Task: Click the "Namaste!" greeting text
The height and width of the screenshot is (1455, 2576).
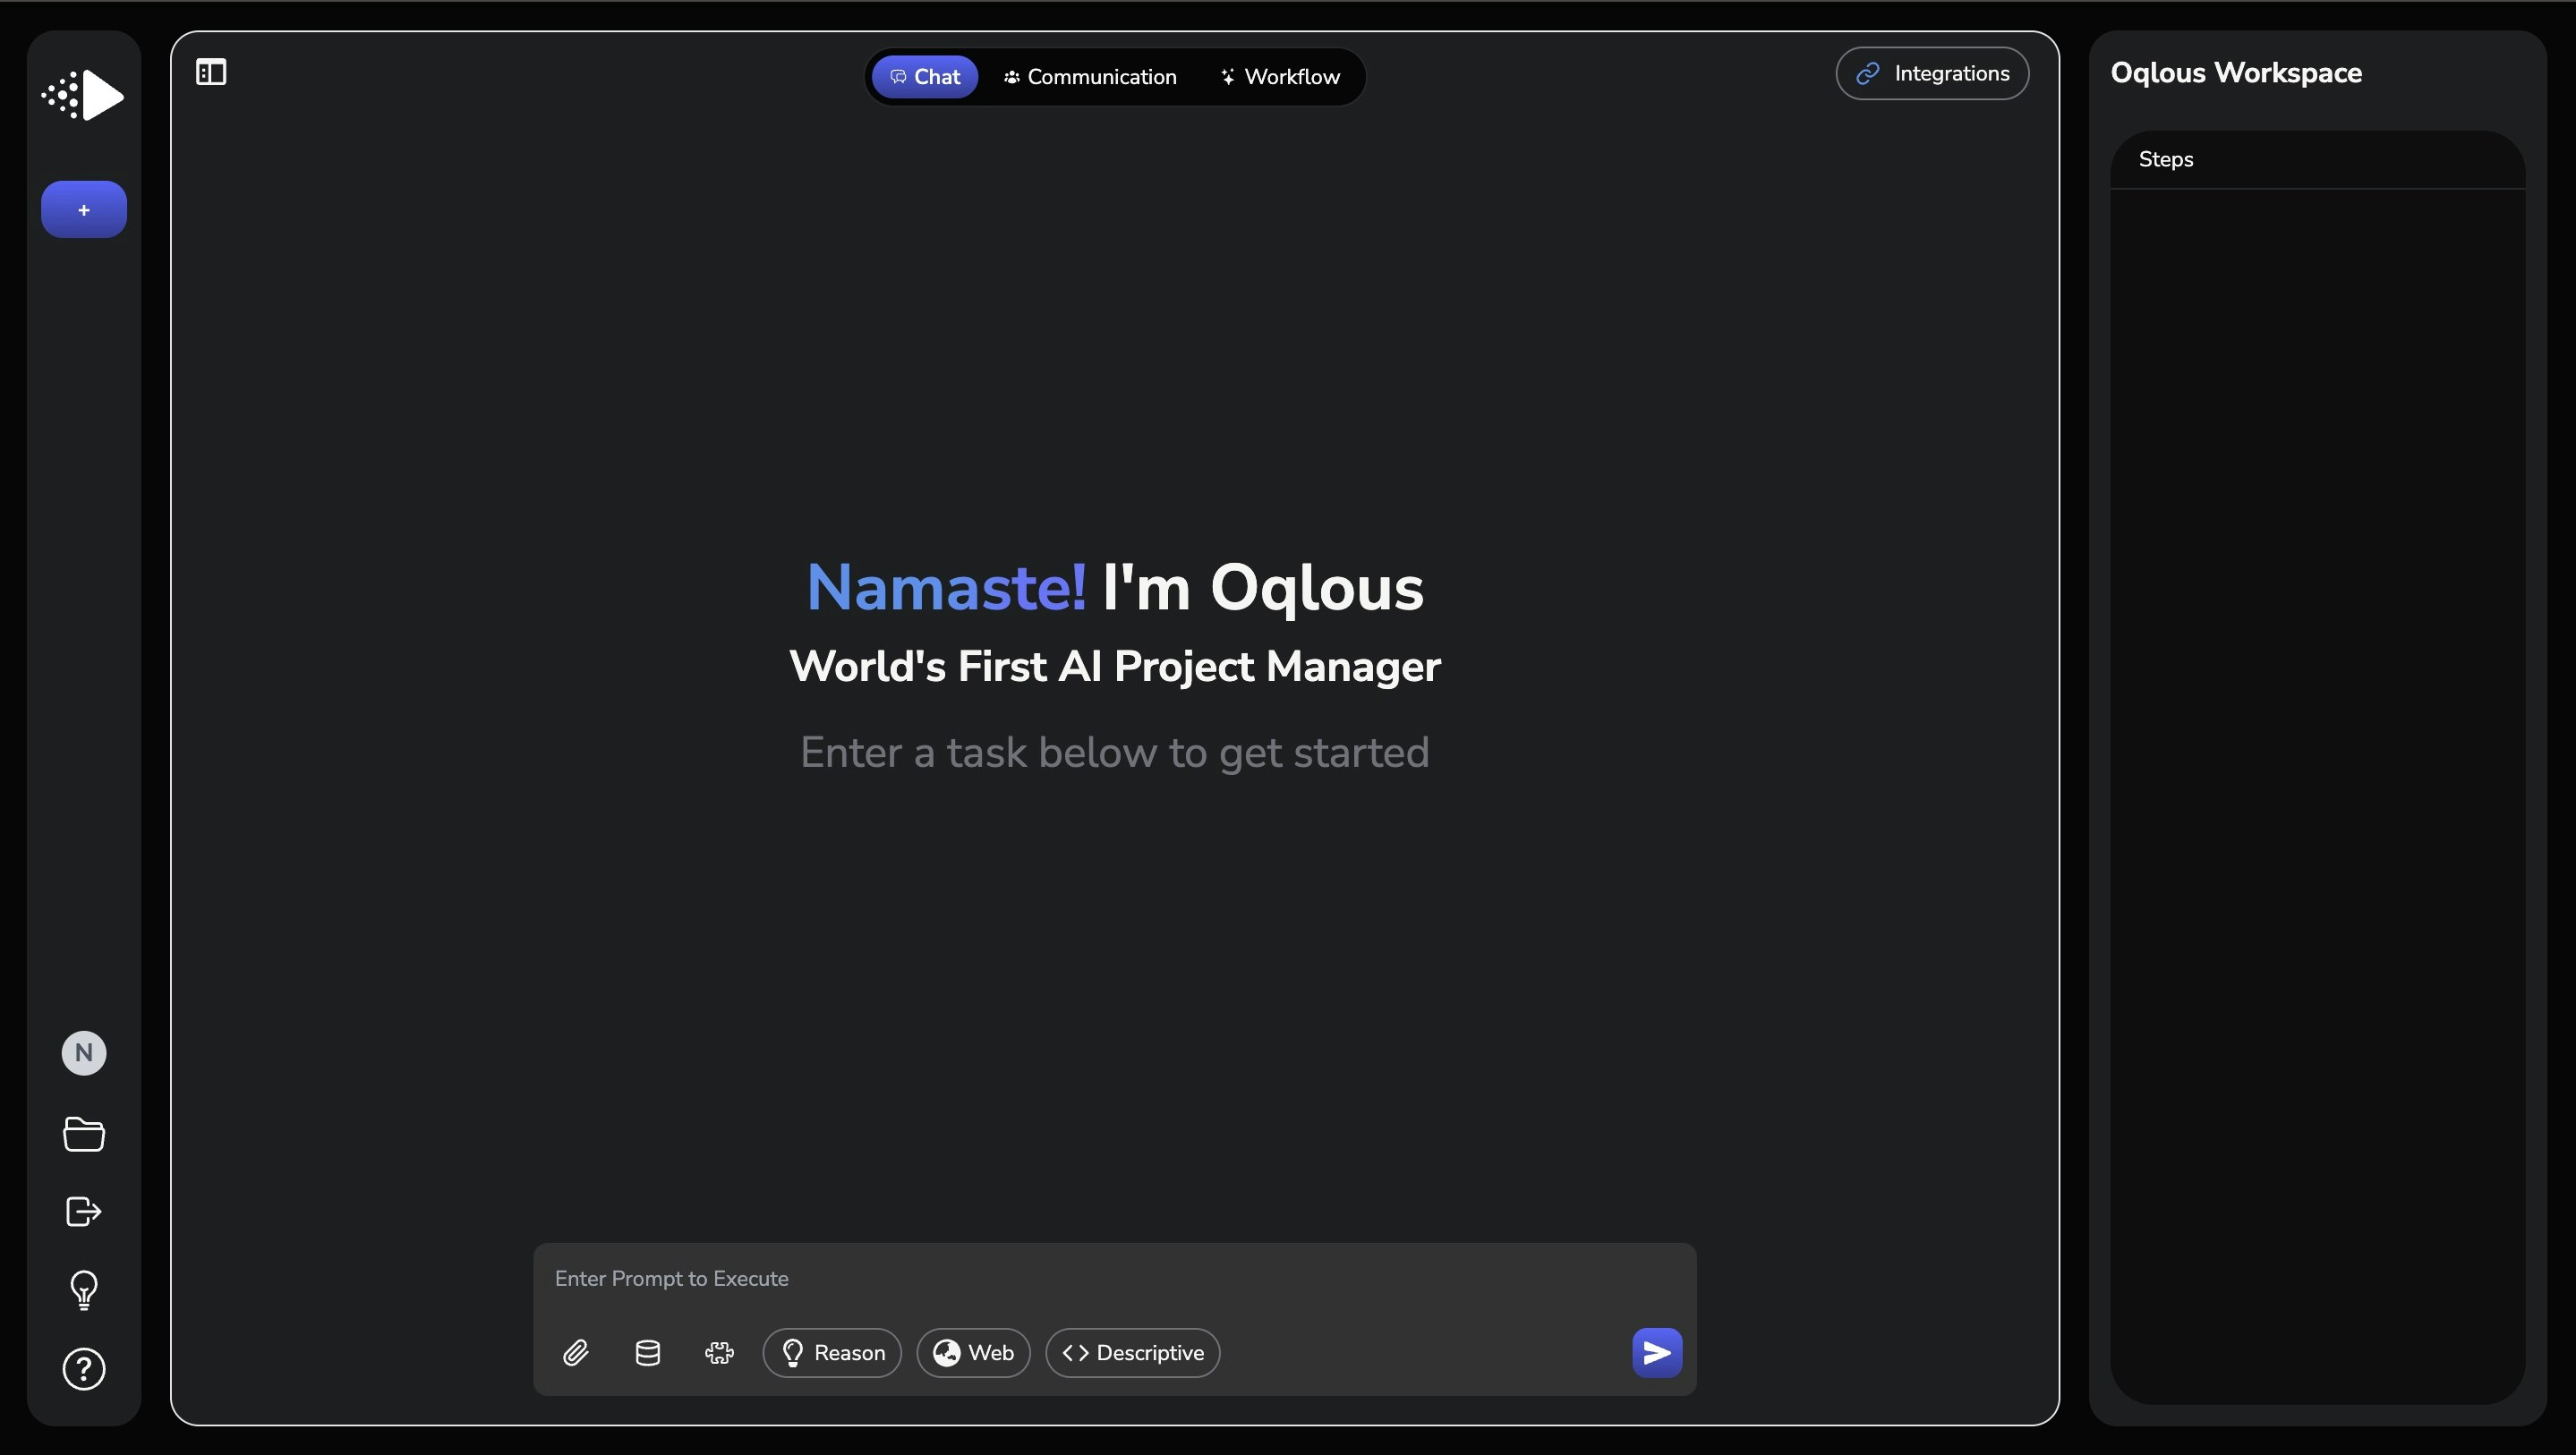Action: tap(946, 588)
